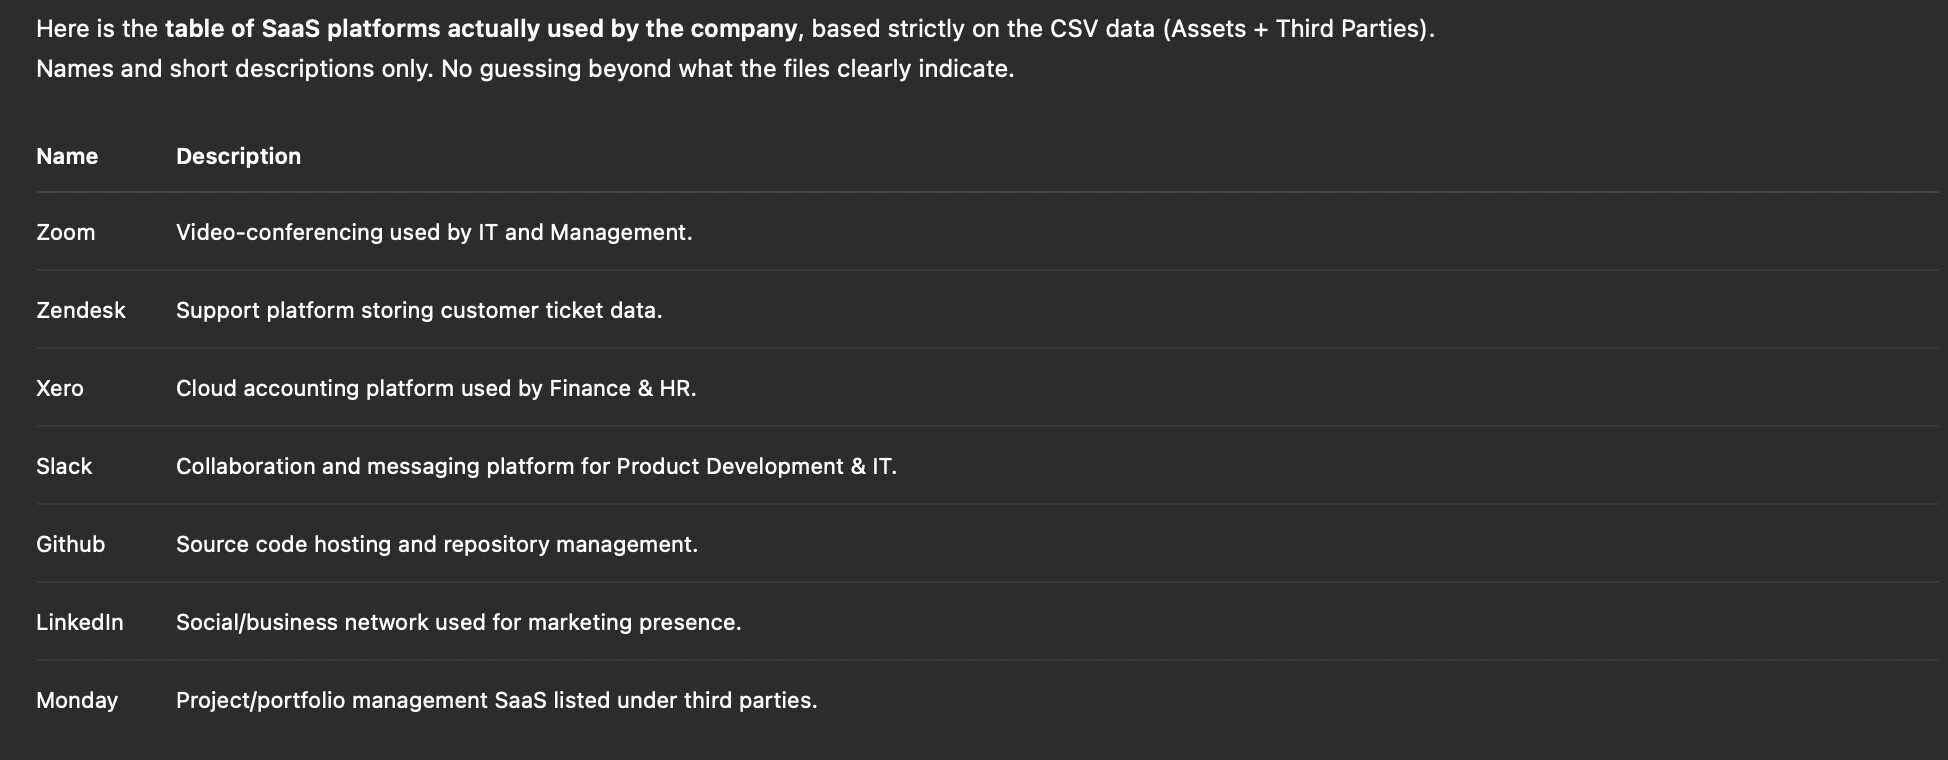This screenshot has width=1948, height=760.
Task: Click the 'Social/business network' description
Action: pos(458,622)
